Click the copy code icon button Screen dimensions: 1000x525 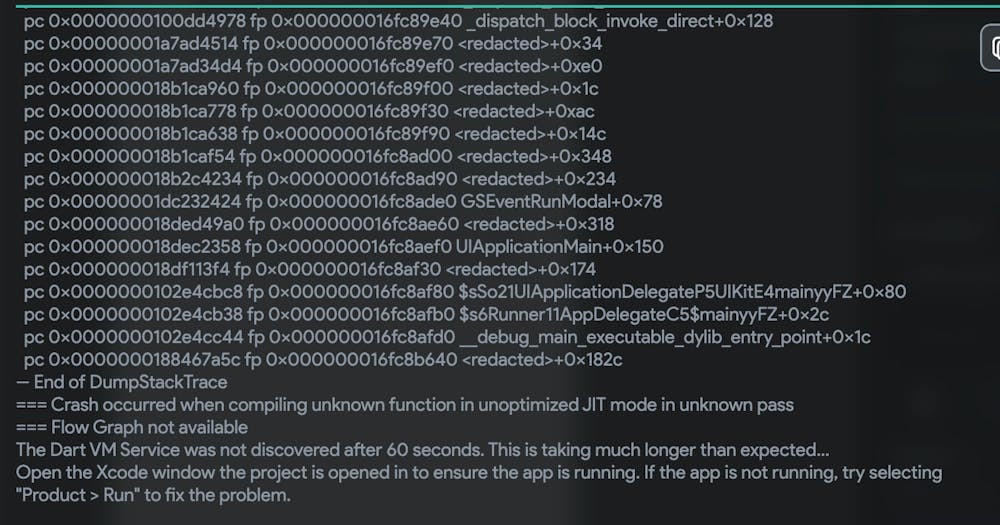(990, 47)
